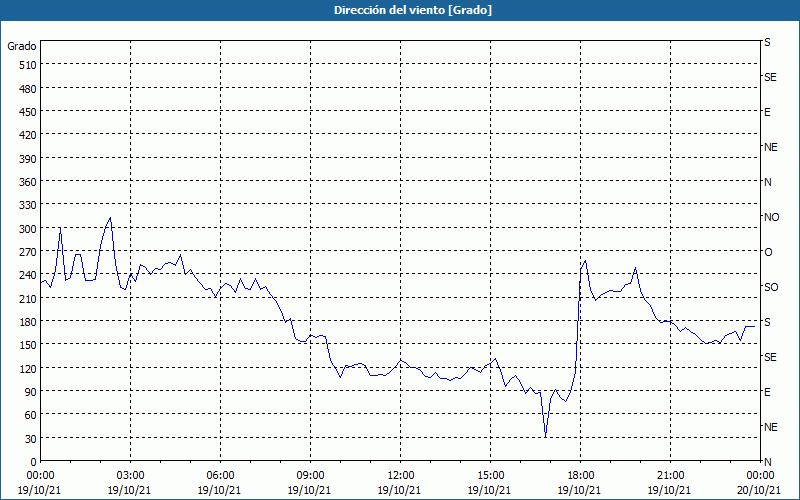Select the 'Grado' axis unit label

[x=22, y=46]
